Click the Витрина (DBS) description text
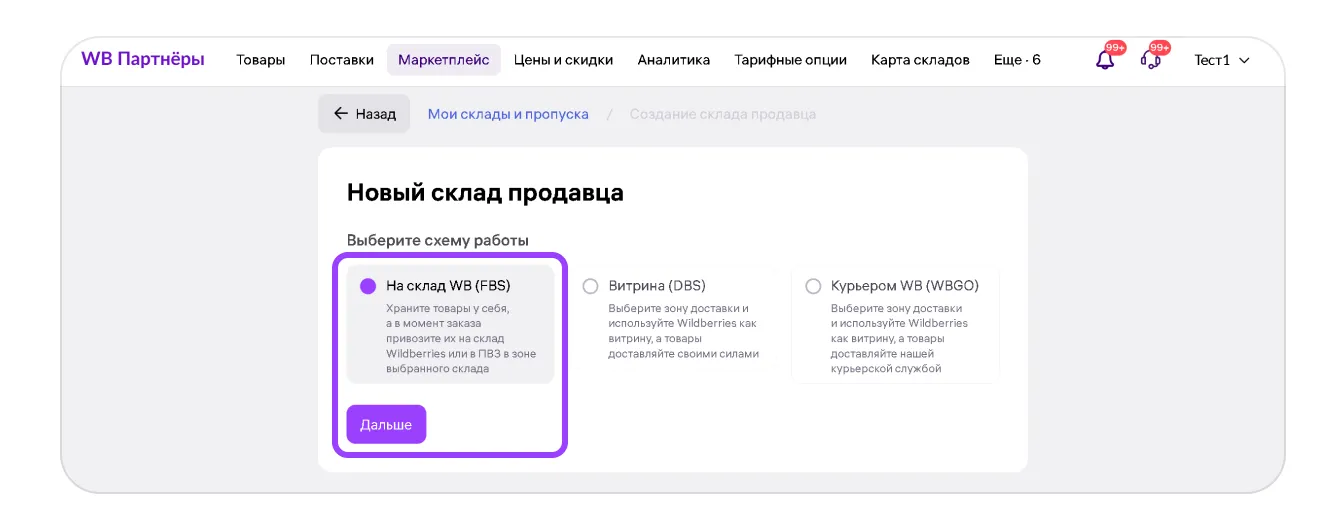Viewport: 1344px width, 530px height. [683, 331]
